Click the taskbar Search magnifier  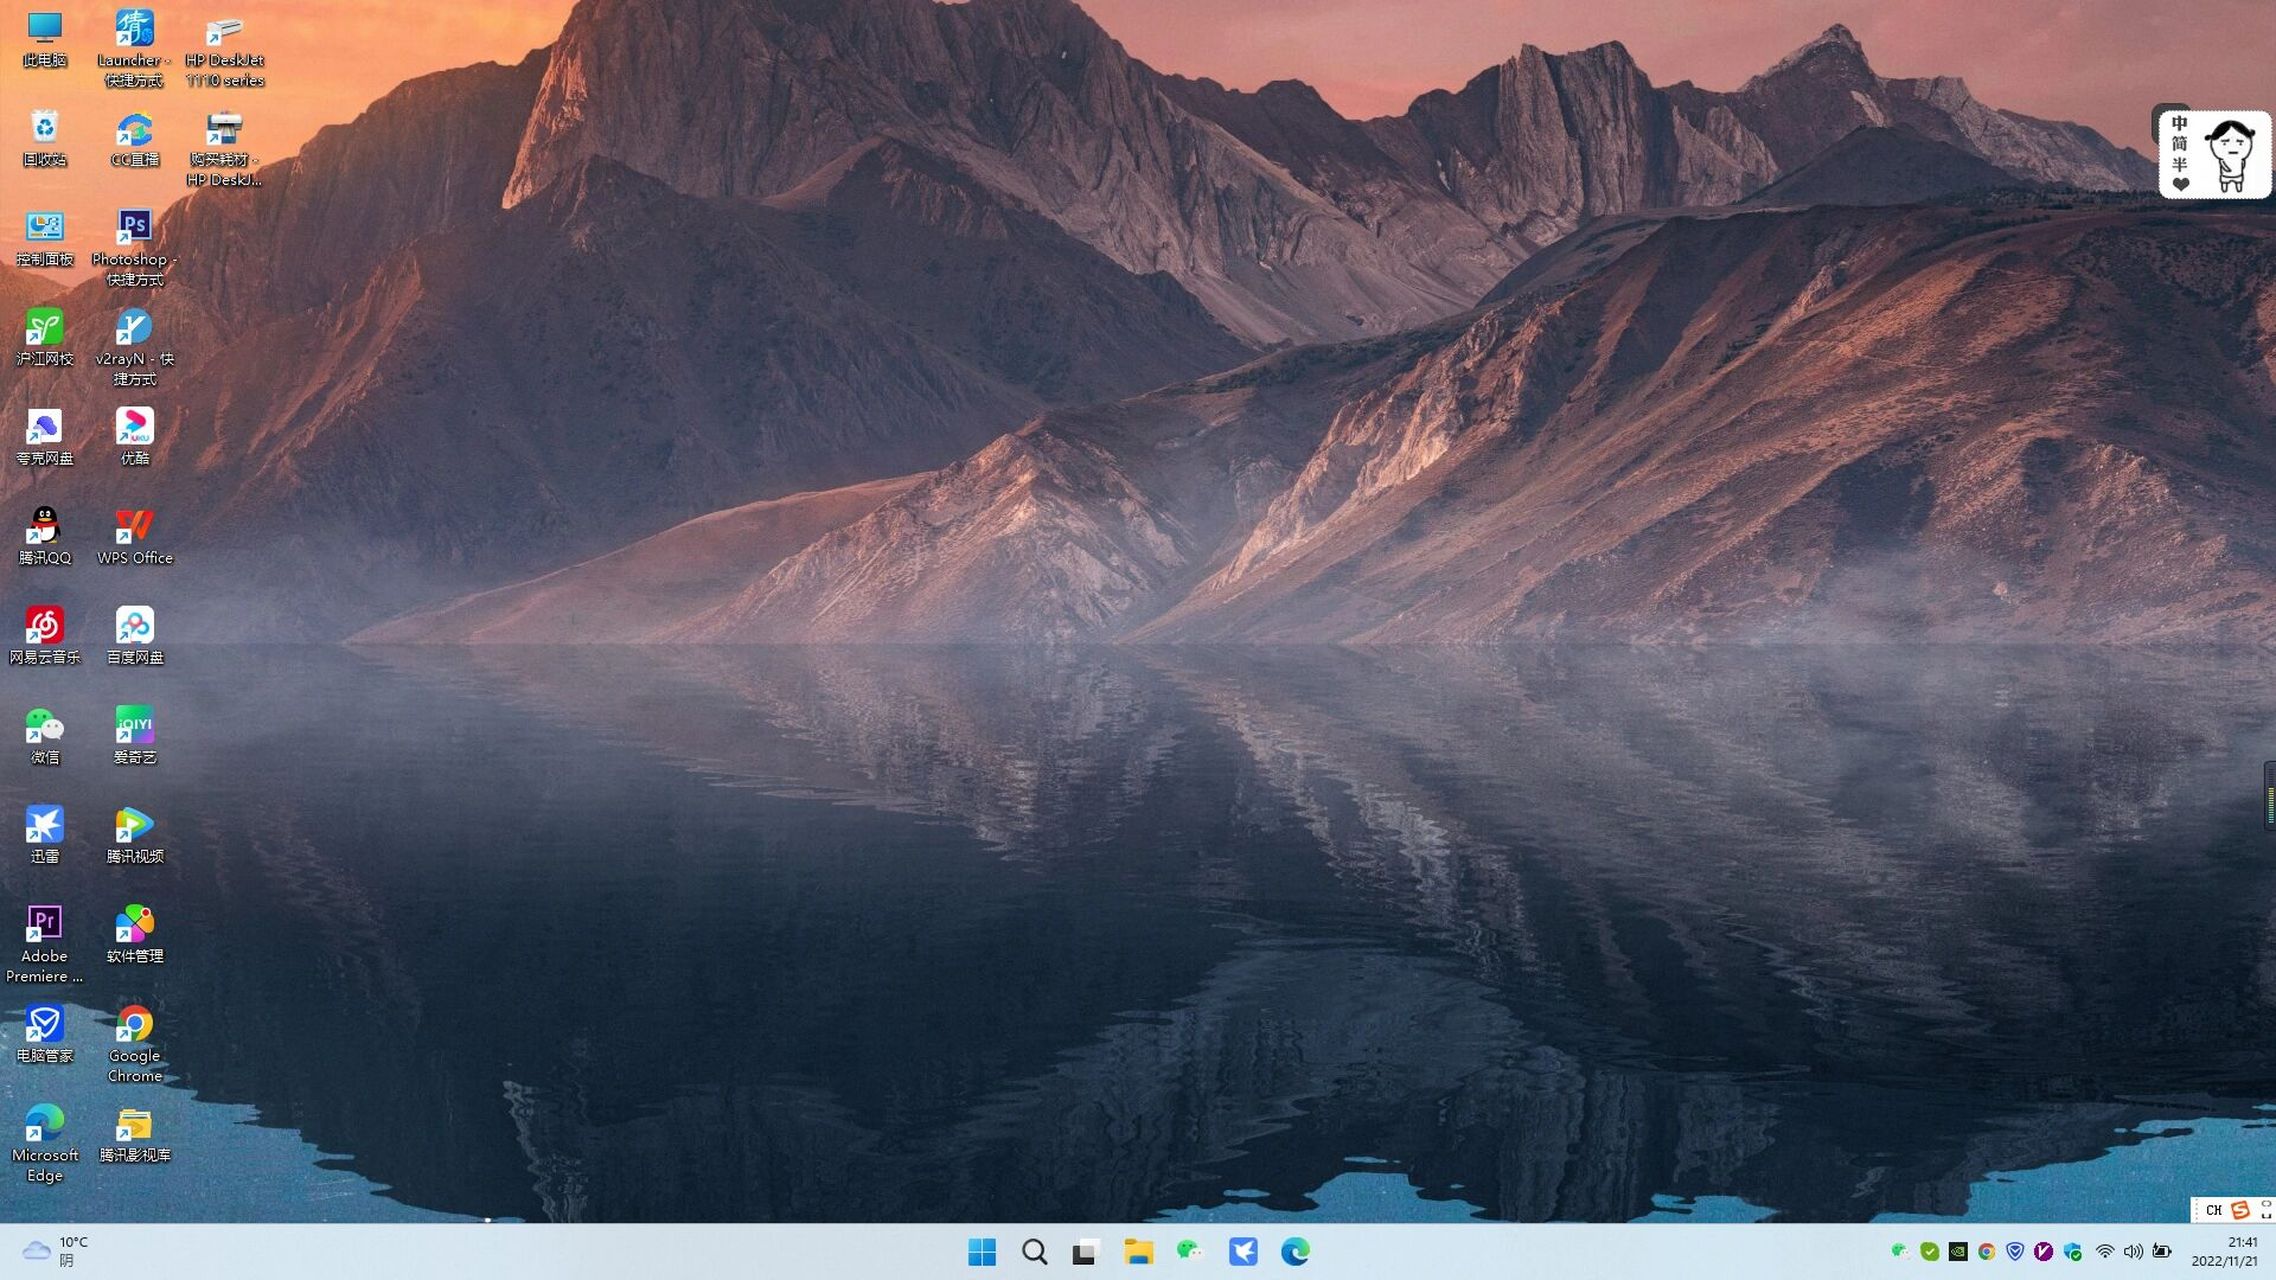point(1034,1251)
